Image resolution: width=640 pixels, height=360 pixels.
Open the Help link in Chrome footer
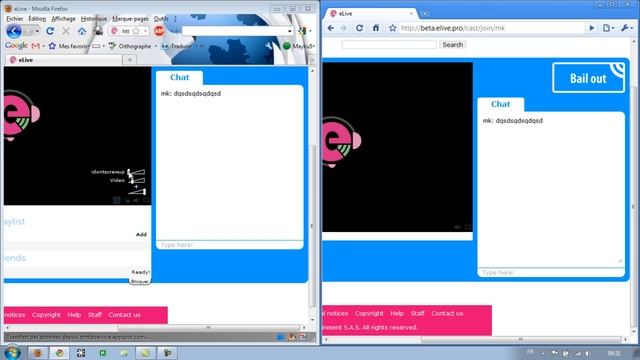click(x=397, y=313)
